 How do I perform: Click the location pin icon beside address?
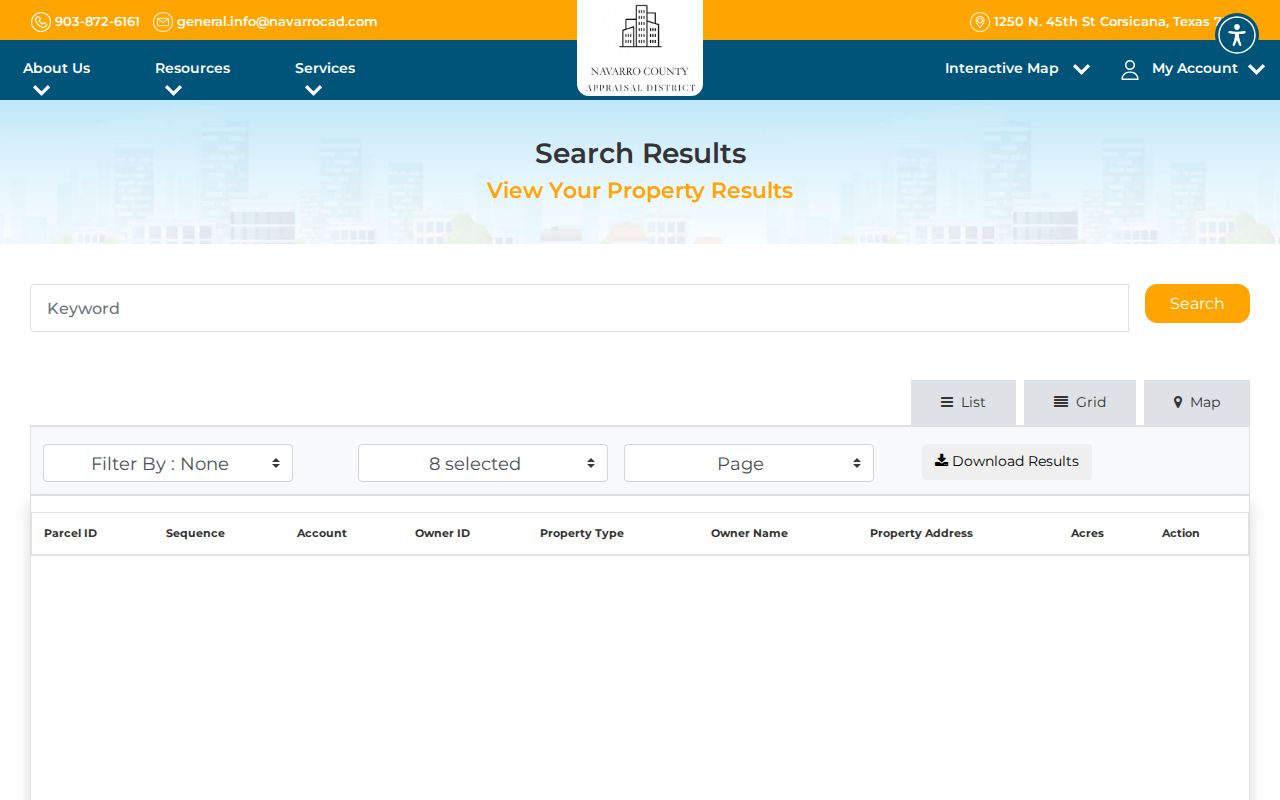pos(980,22)
